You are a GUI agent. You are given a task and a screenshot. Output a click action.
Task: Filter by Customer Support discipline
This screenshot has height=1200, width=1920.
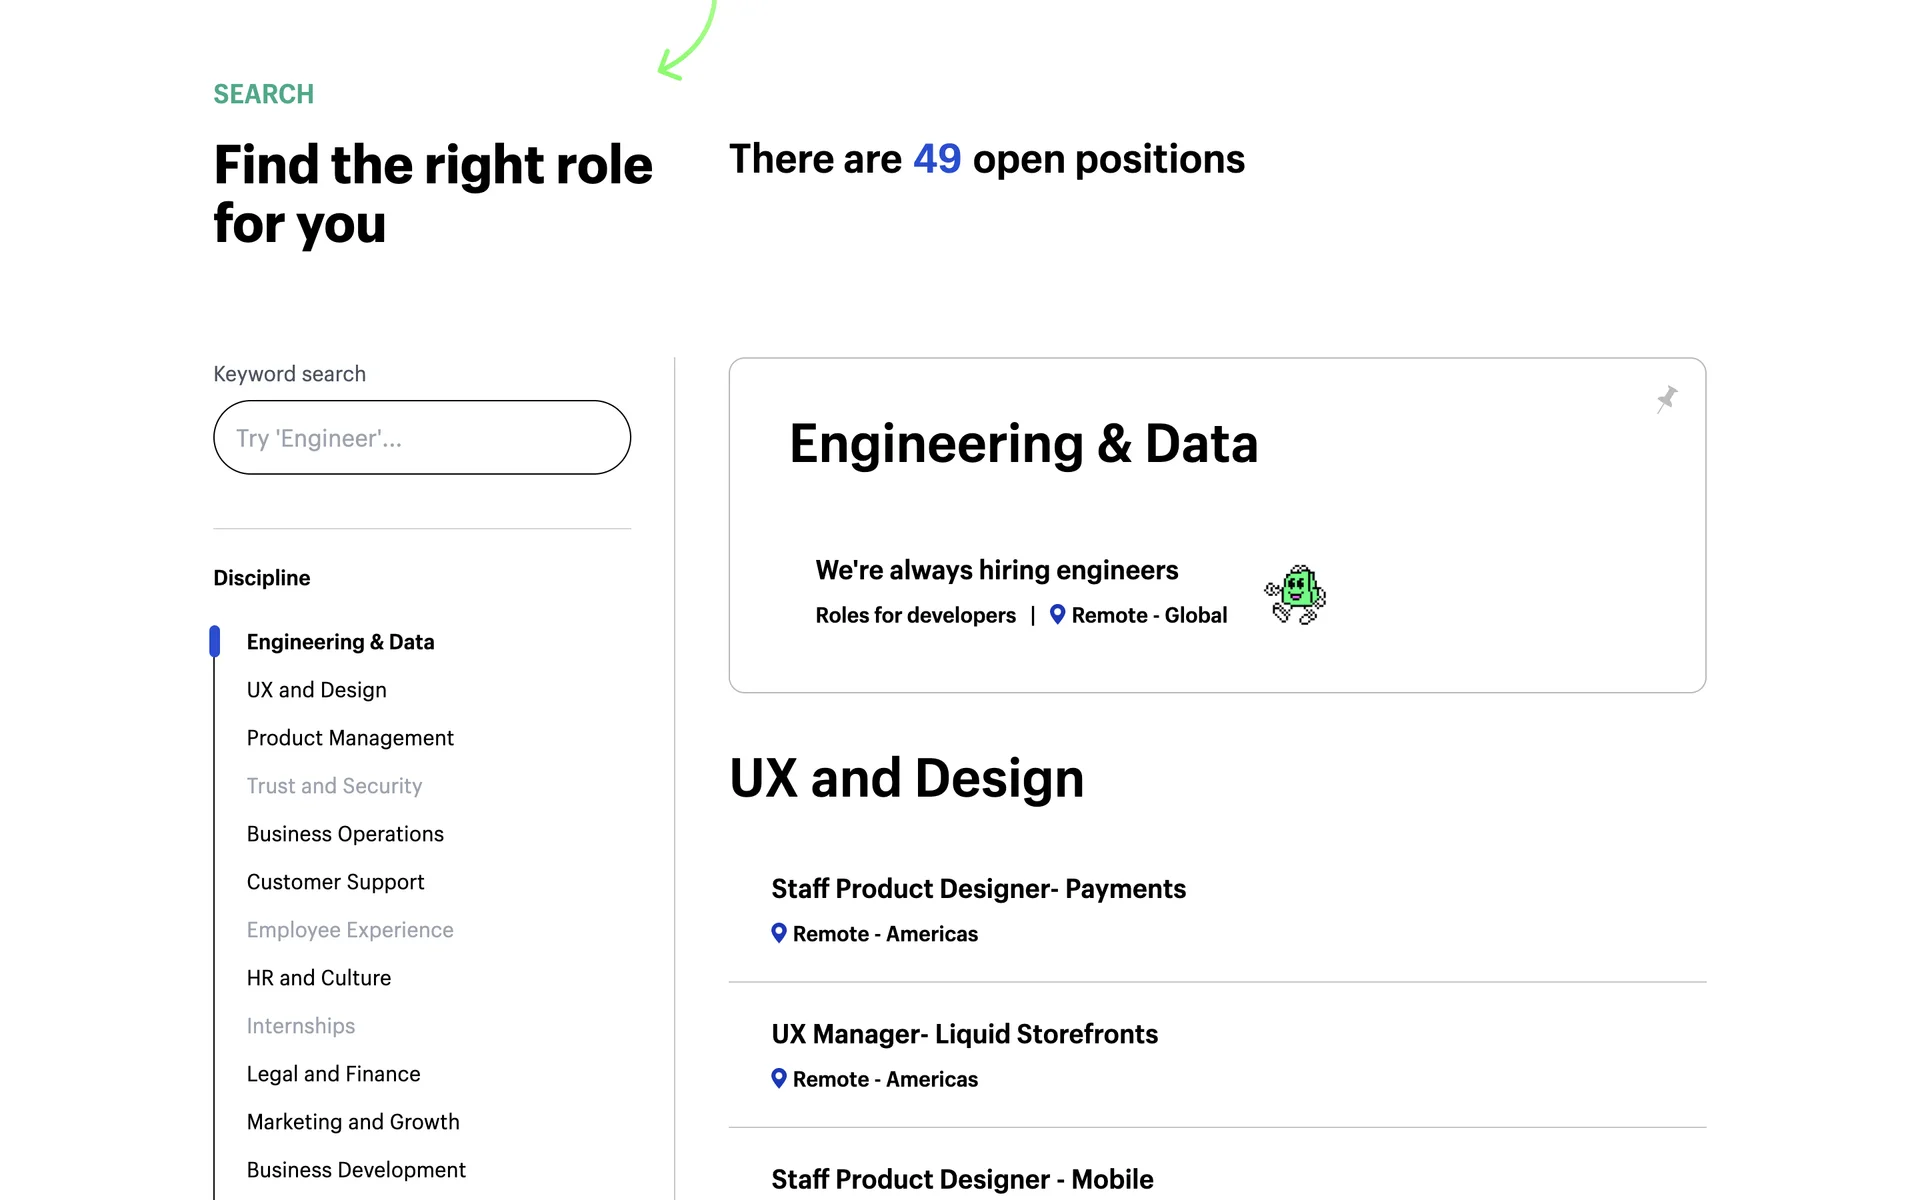[335, 882]
